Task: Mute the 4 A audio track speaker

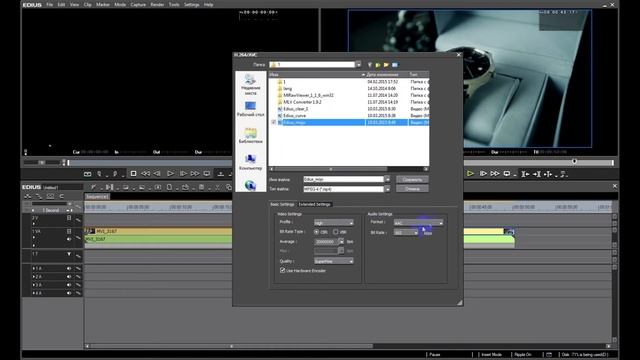Action: point(69,293)
